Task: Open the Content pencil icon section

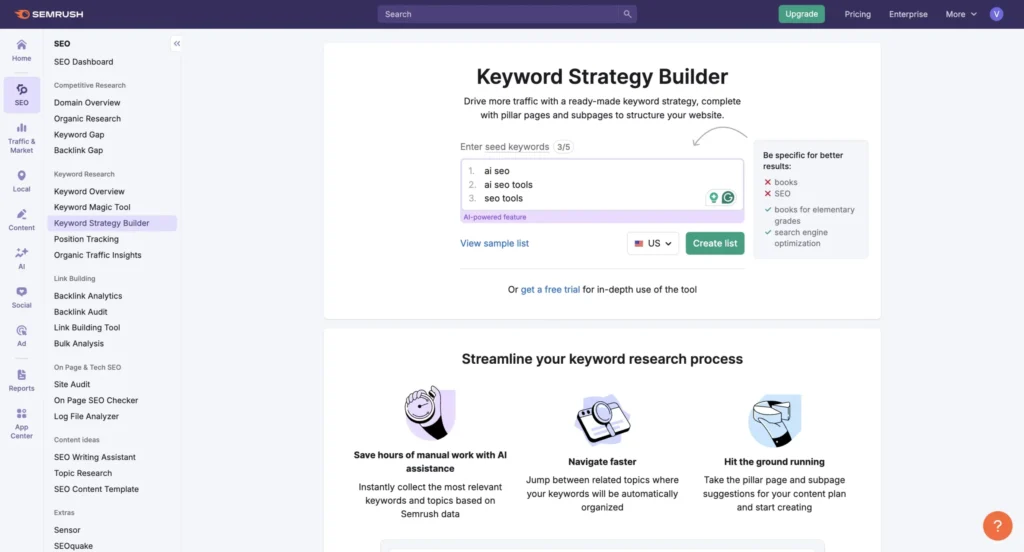Action: pyautogui.click(x=22, y=220)
